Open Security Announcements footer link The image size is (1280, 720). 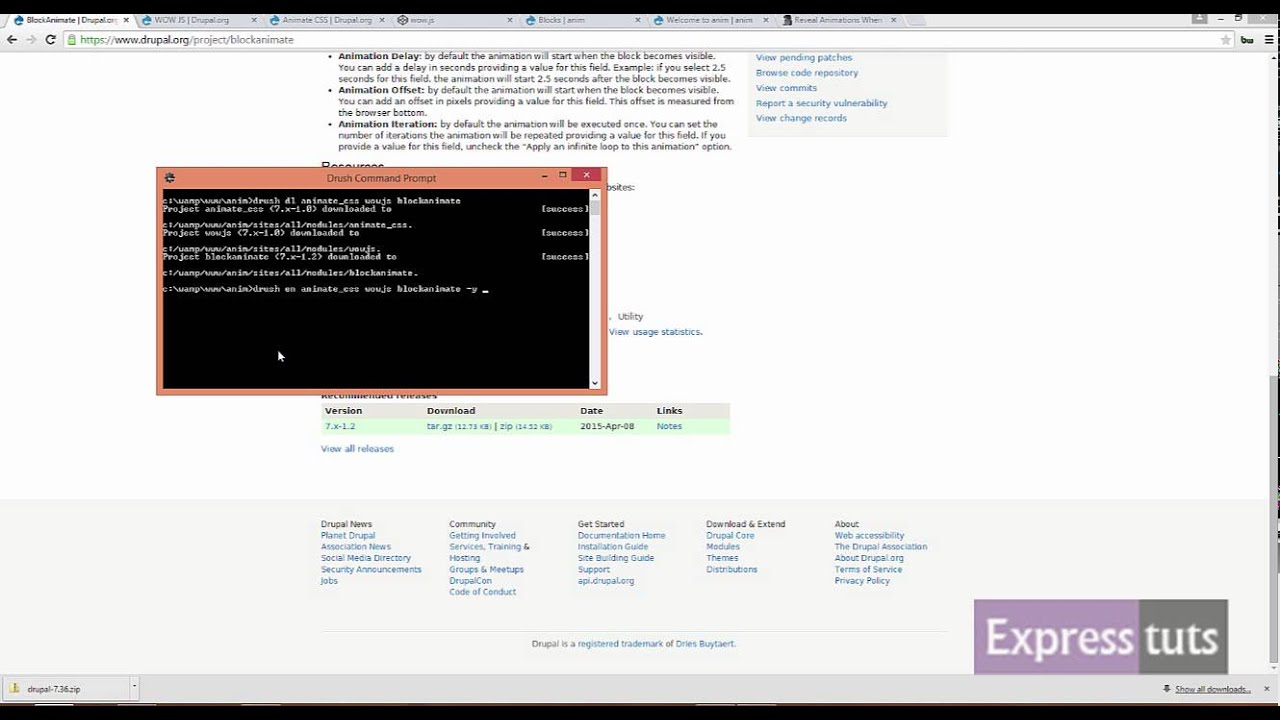coord(371,570)
